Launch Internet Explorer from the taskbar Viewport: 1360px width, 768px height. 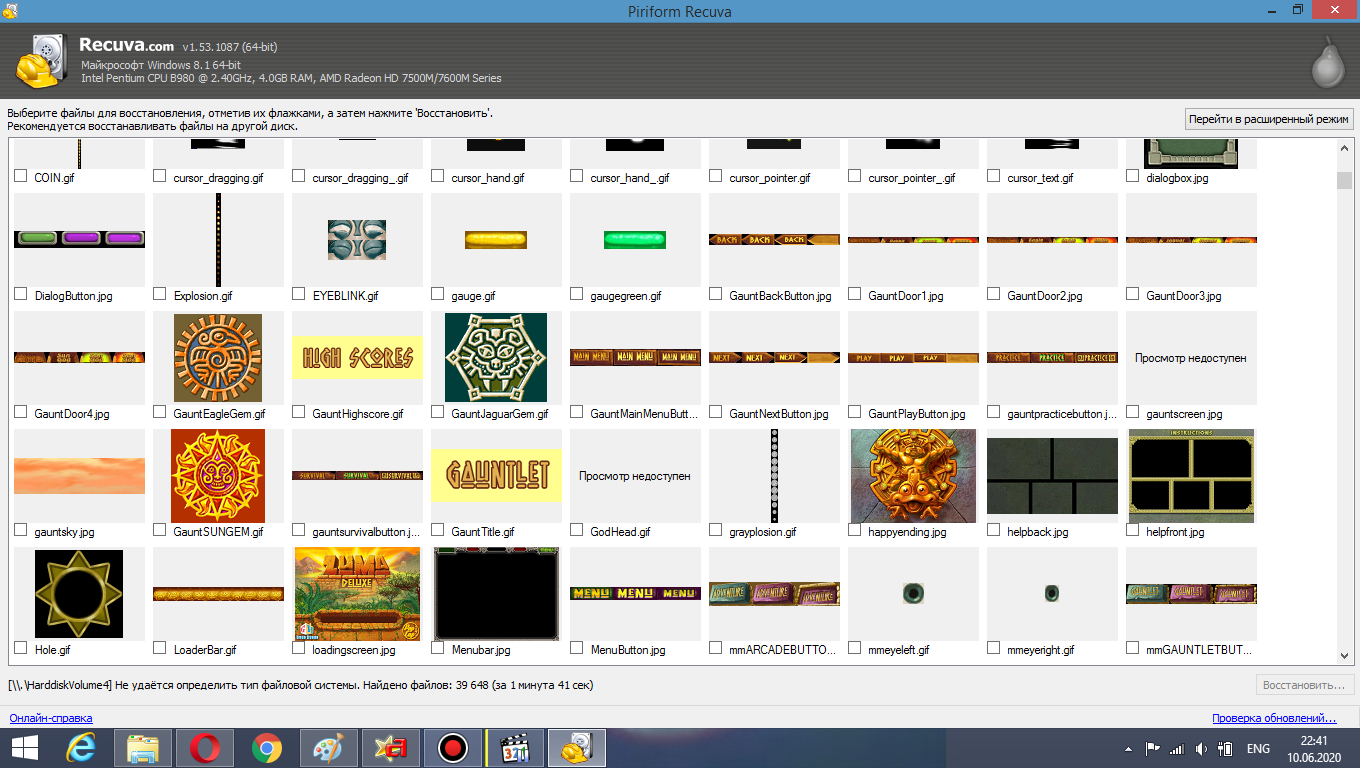(82, 748)
